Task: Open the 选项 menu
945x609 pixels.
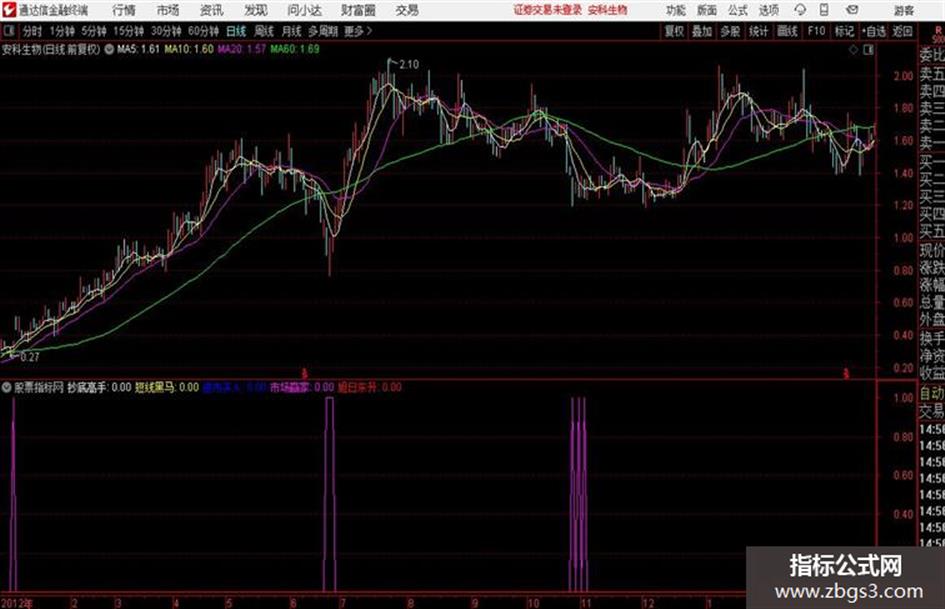Action: (769, 10)
